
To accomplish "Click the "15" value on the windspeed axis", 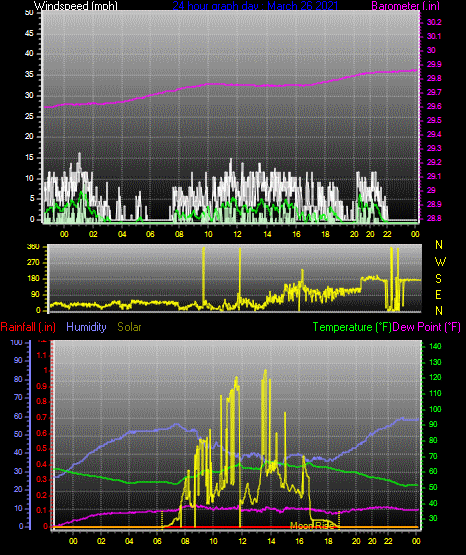I will 29,158.
